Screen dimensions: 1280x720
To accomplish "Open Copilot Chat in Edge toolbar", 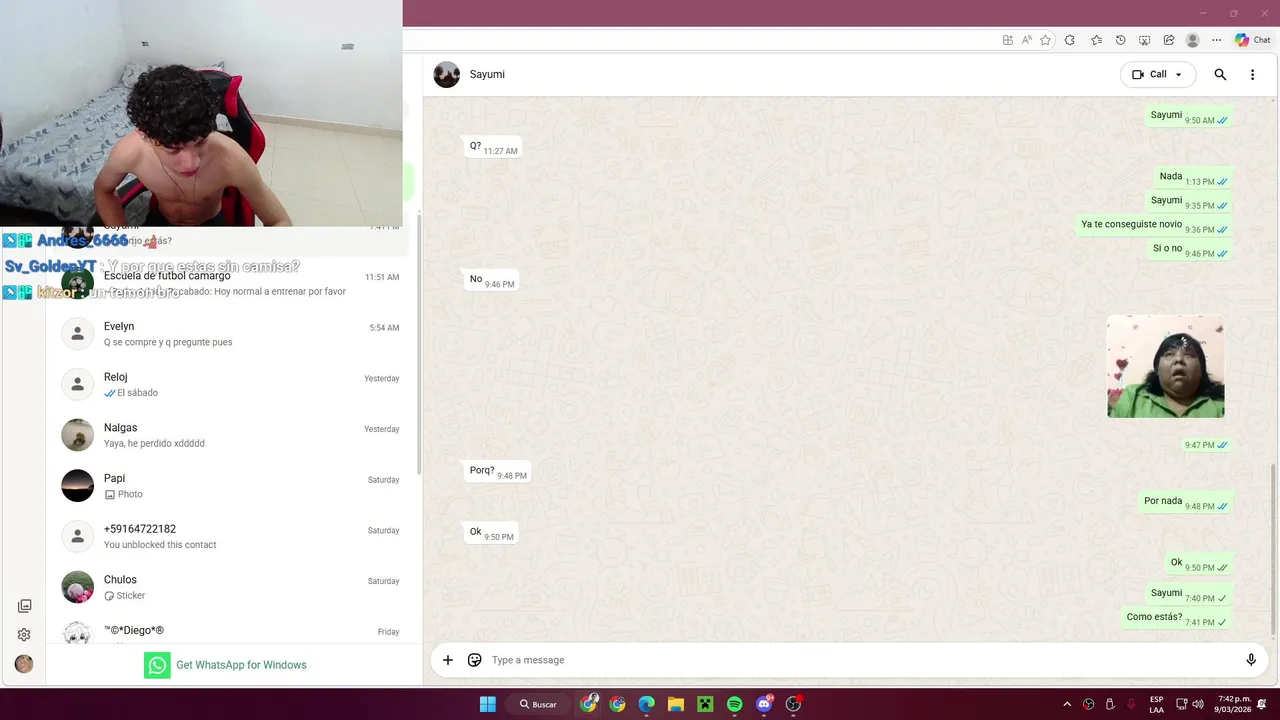I will point(1252,40).
